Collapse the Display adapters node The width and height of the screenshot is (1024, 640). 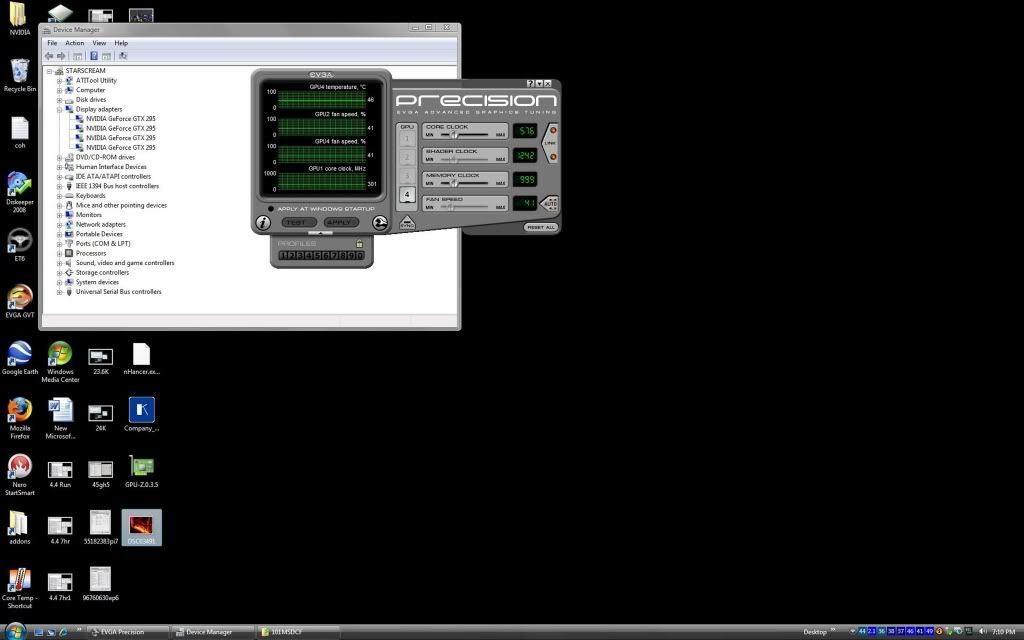click(59, 110)
